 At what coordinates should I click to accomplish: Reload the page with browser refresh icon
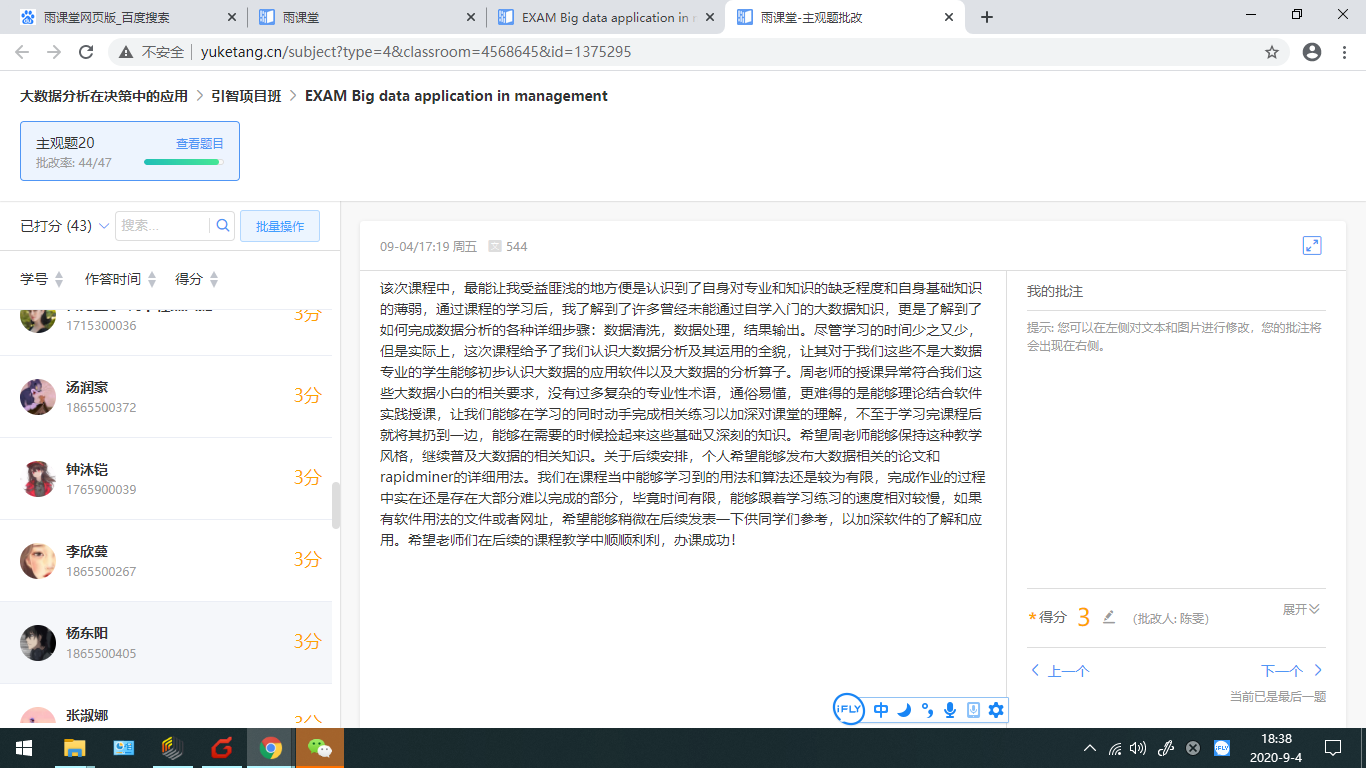pyautogui.click(x=86, y=52)
